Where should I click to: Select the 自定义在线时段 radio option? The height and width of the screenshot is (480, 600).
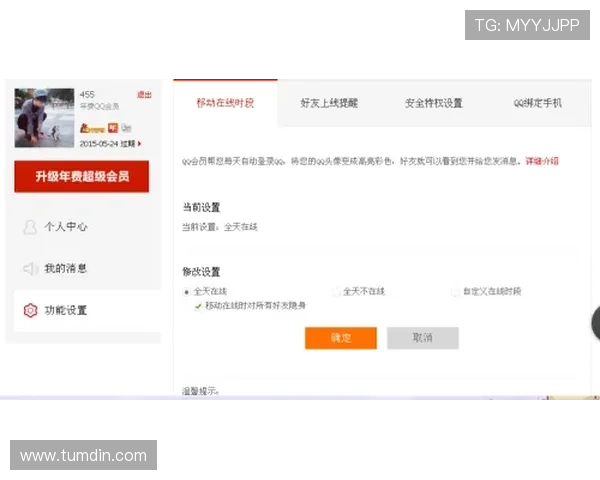(455, 292)
